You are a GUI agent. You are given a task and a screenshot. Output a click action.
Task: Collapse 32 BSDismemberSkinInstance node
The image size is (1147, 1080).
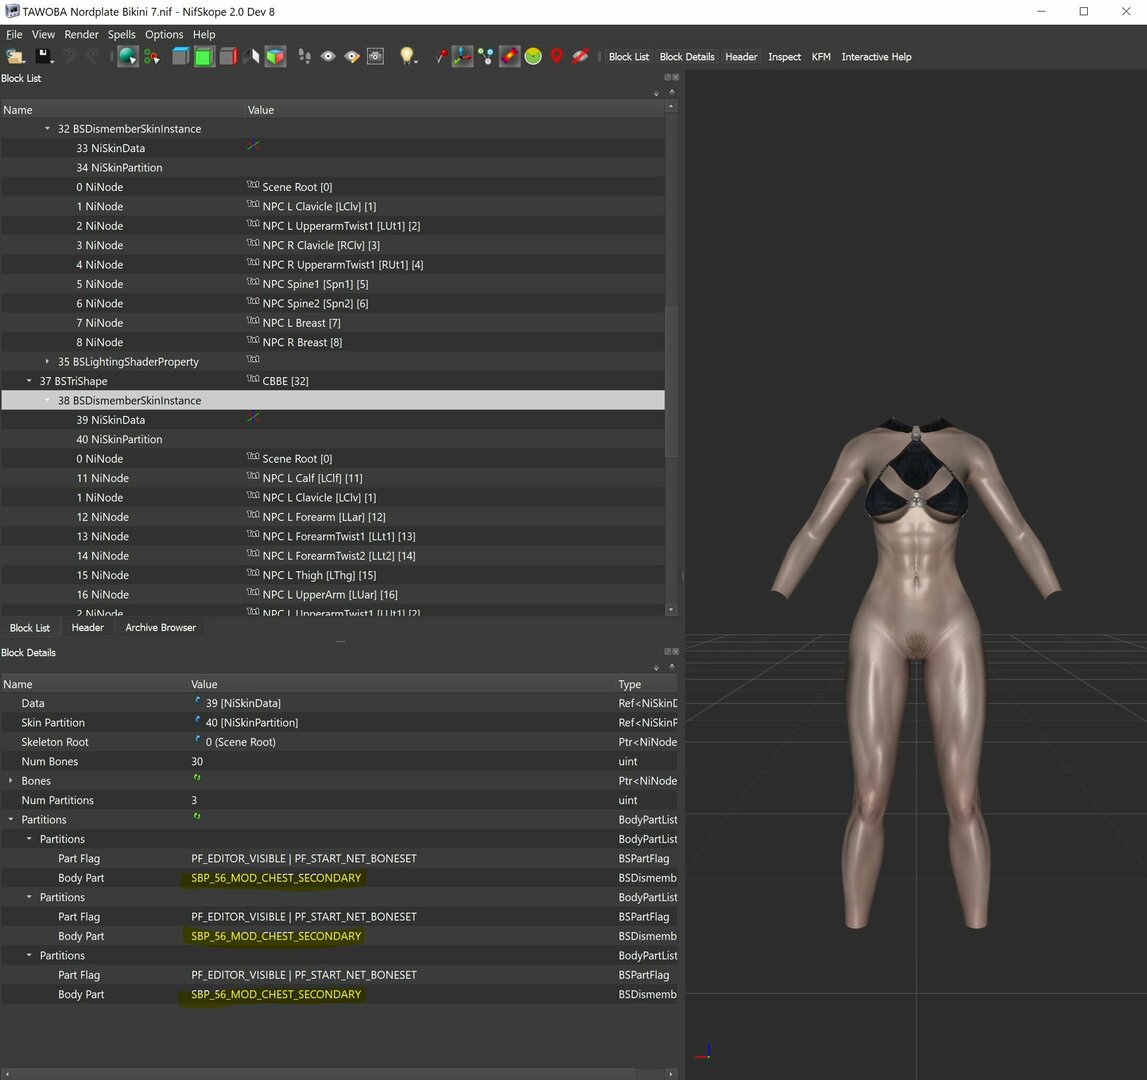(x=48, y=129)
